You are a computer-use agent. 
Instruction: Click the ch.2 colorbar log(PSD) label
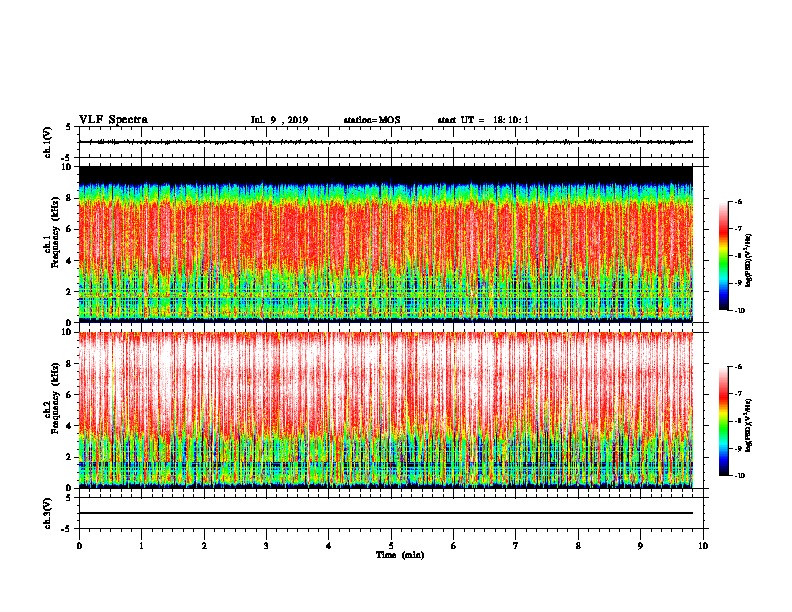coord(748,425)
